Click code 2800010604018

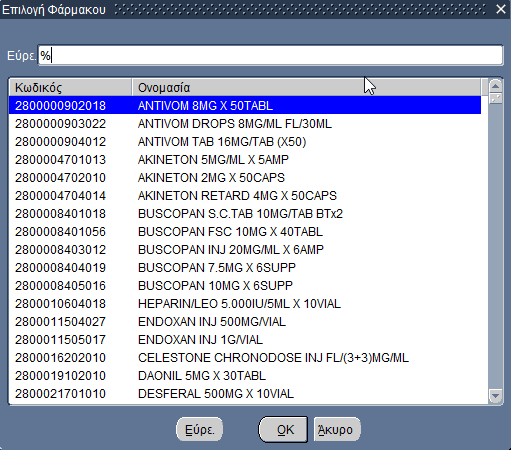[x=60, y=304]
